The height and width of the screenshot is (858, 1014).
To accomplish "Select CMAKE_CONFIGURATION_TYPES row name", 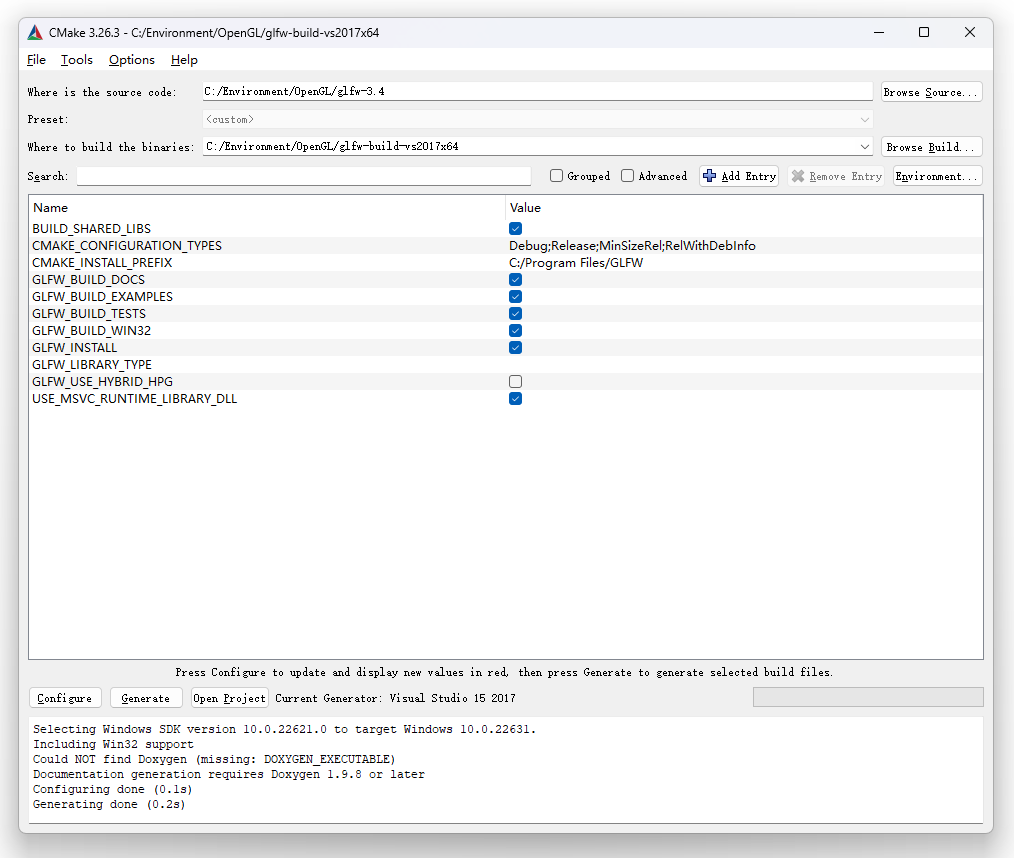I will coord(127,246).
